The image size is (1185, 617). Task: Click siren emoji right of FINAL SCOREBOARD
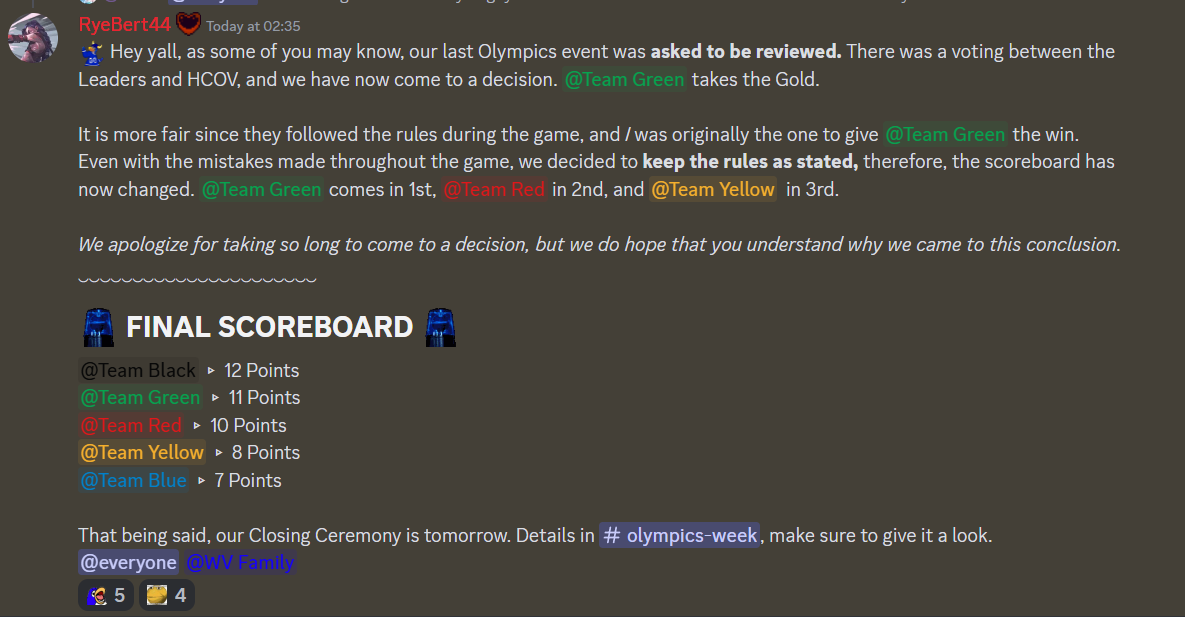(441, 327)
